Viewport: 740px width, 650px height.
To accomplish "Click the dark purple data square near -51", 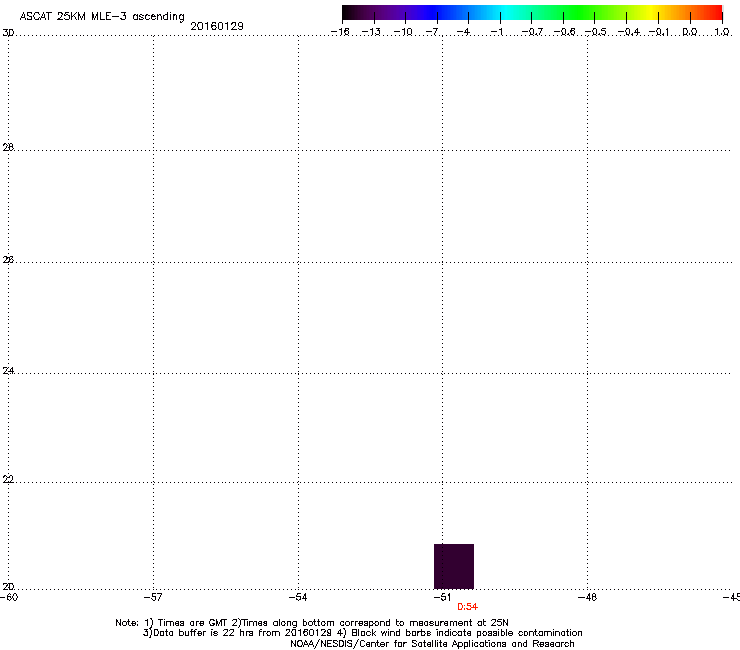I will tap(454, 566).
